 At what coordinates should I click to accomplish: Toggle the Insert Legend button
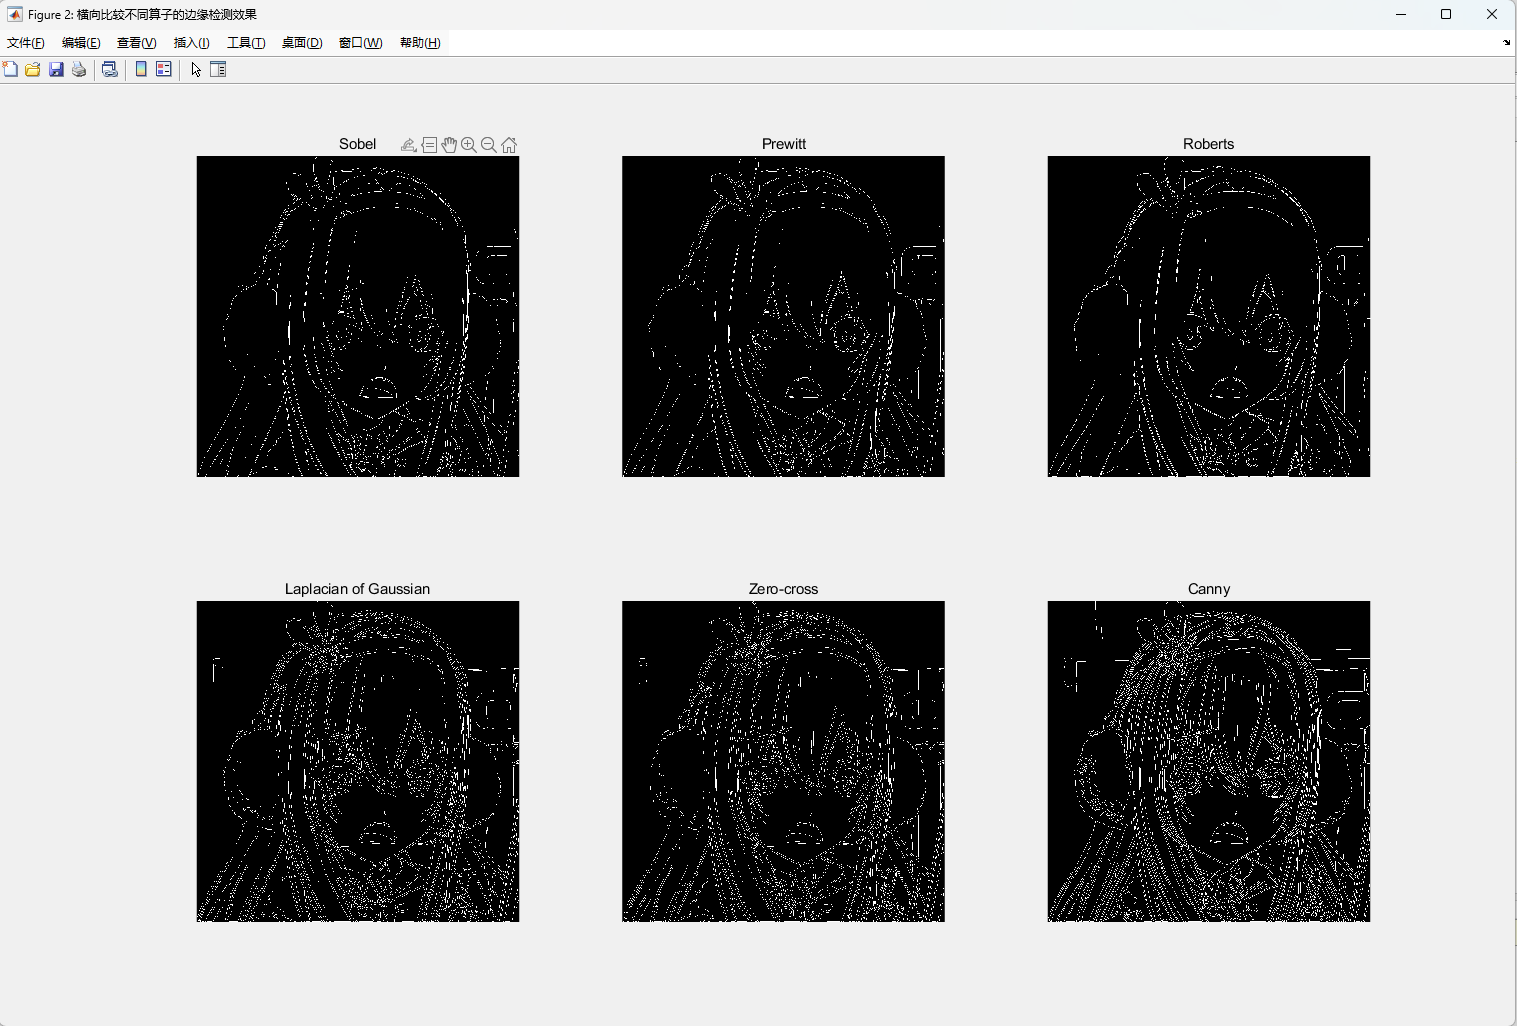(x=164, y=69)
